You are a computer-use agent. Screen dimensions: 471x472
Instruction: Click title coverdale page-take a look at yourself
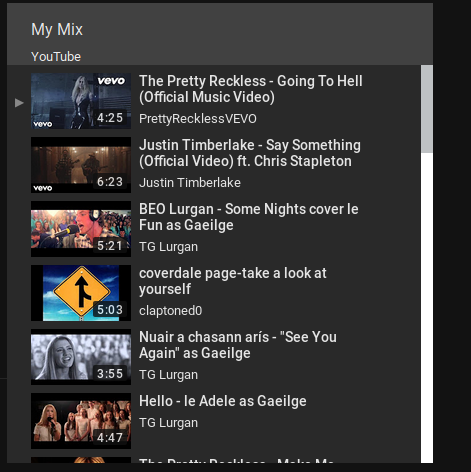pos(233,281)
